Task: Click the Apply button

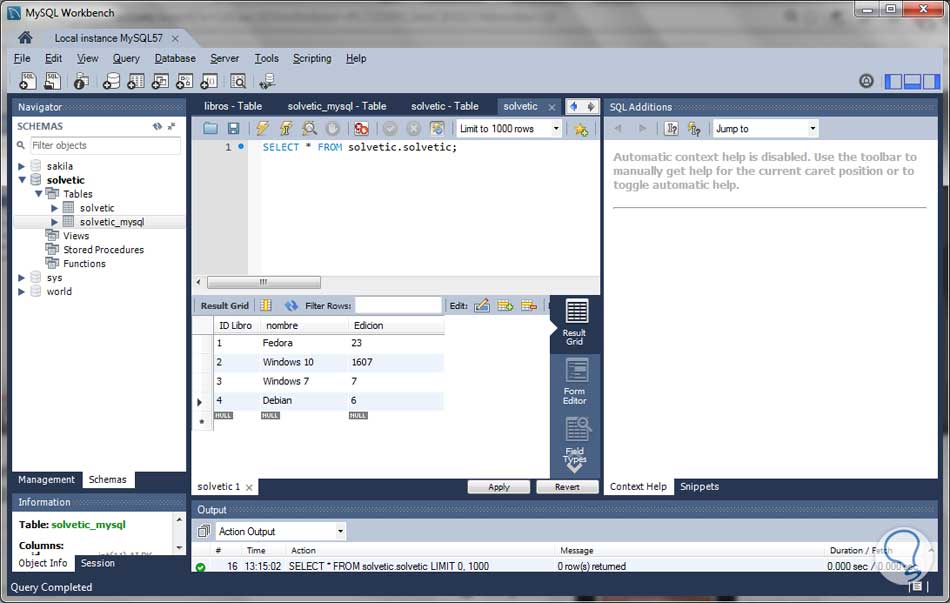Action: (x=499, y=487)
